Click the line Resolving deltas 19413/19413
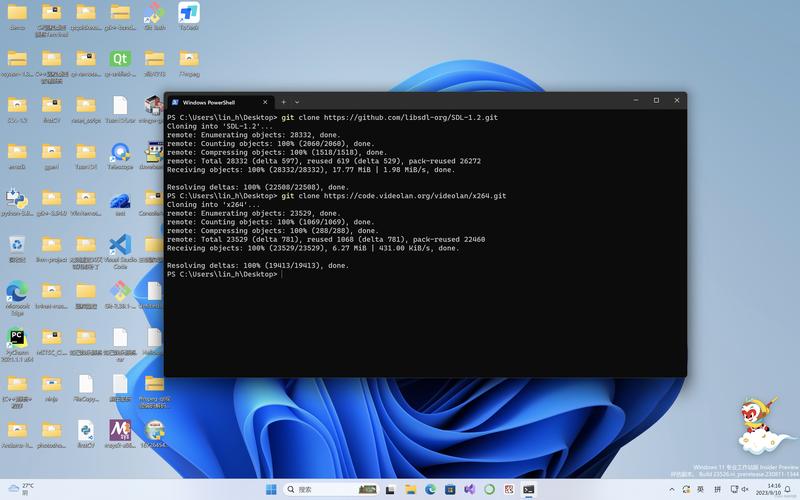800x500 pixels. pos(258,265)
